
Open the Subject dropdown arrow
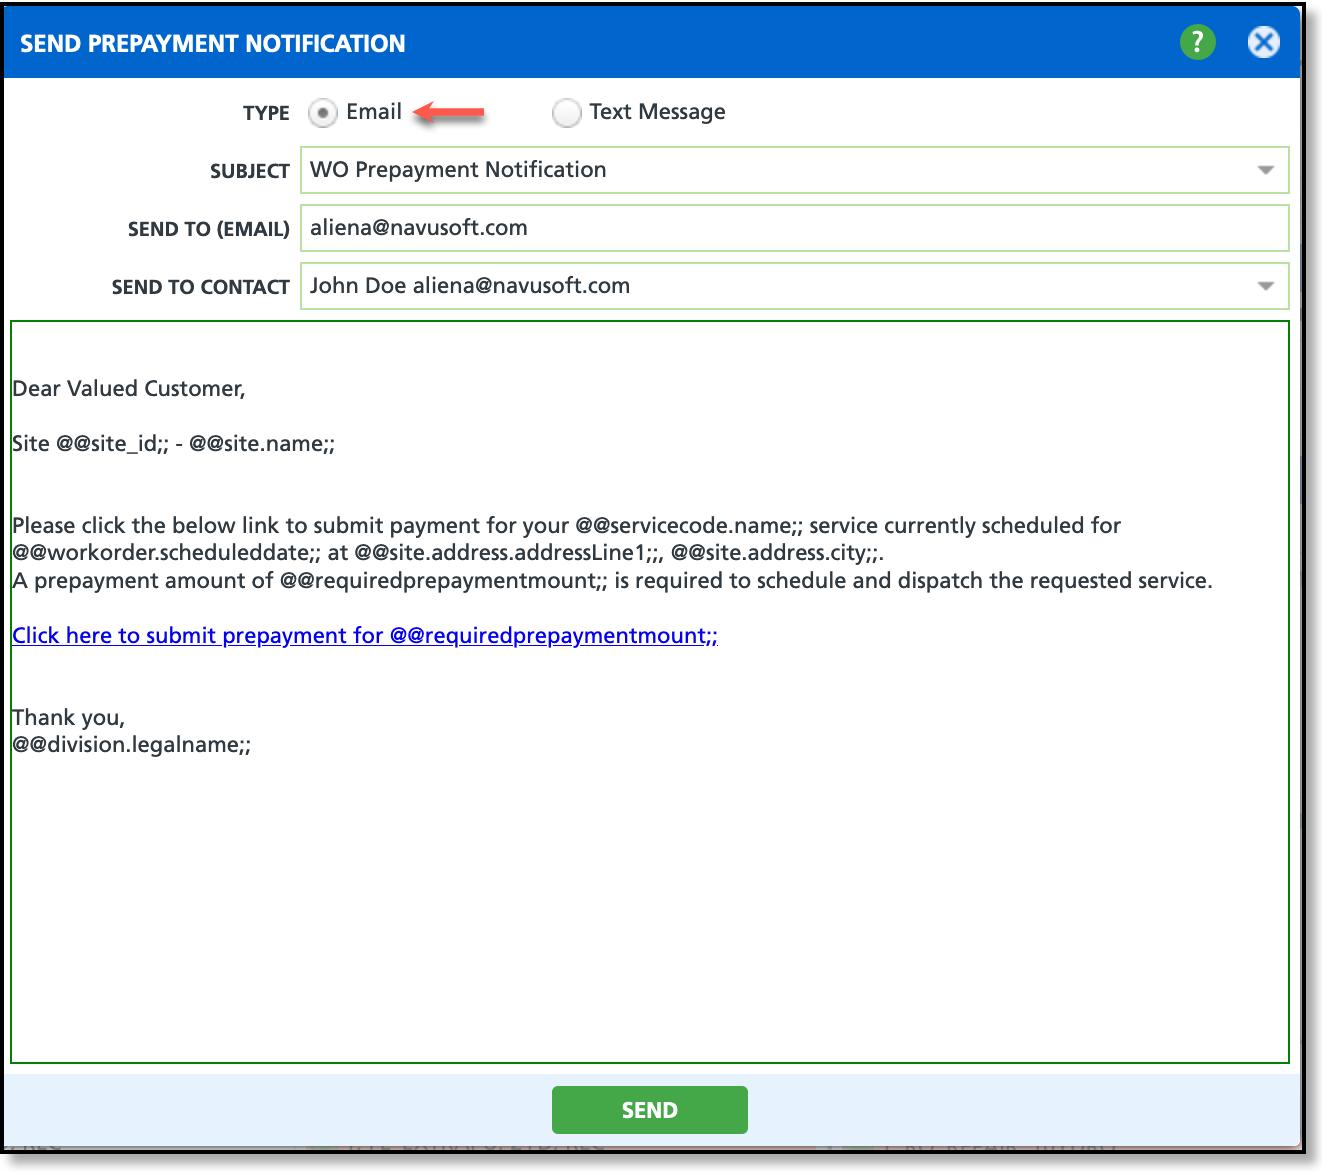(1265, 170)
